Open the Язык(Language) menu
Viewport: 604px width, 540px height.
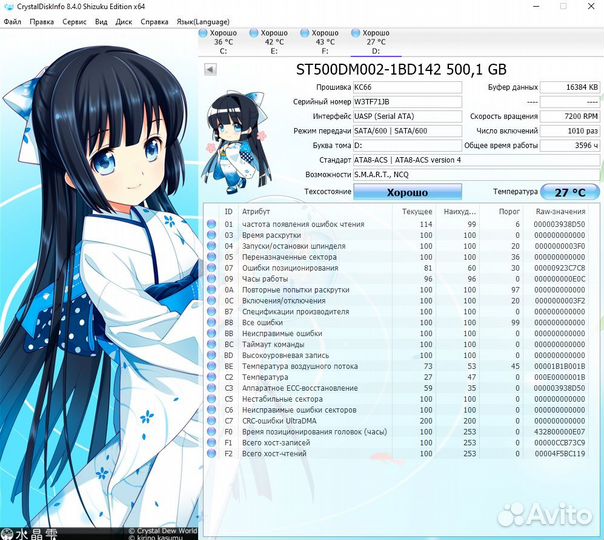click(203, 22)
